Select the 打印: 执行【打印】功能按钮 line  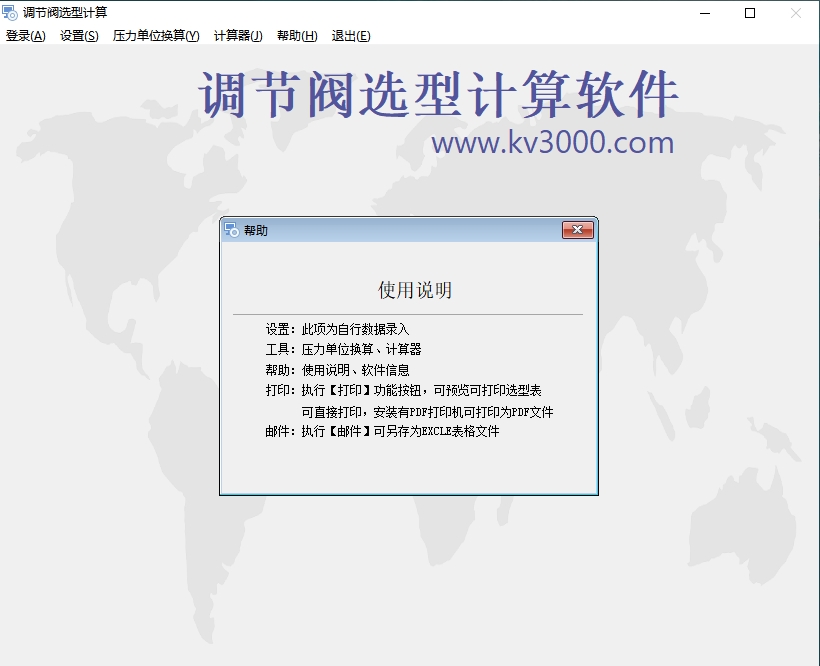coord(403,391)
